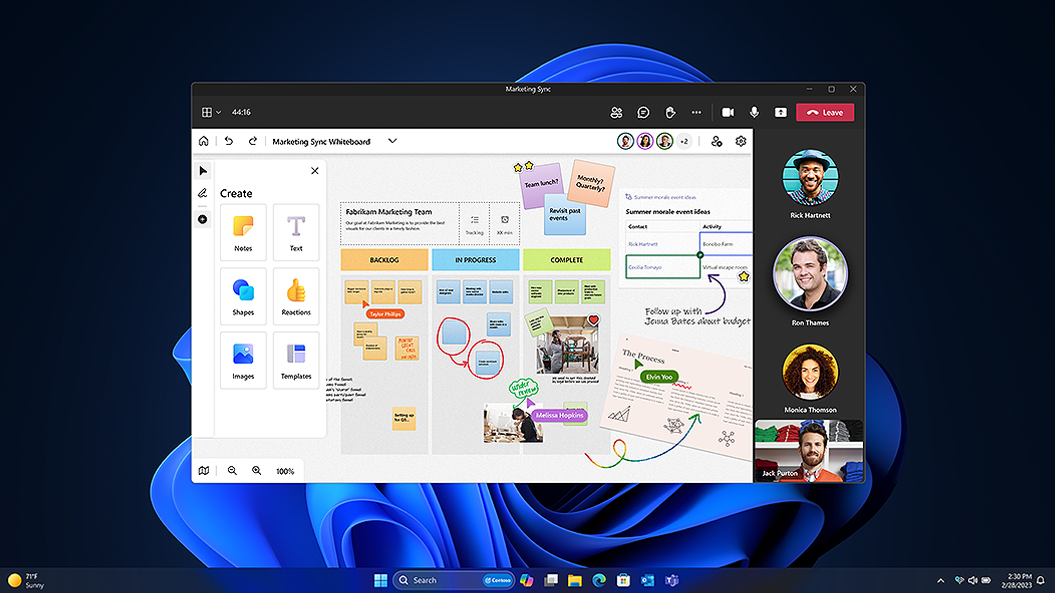Open the Templates gallery tile
This screenshot has height=593, width=1055.
pos(296,360)
